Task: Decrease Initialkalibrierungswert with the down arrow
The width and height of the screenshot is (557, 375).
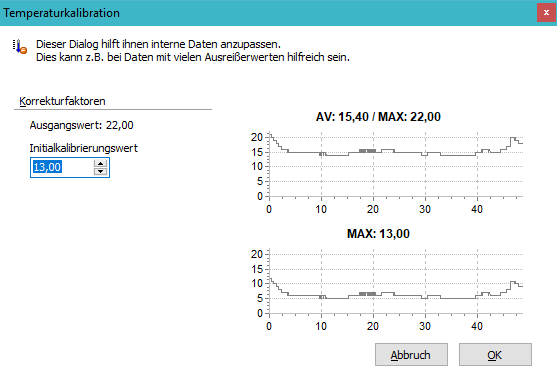Action: click(x=101, y=172)
